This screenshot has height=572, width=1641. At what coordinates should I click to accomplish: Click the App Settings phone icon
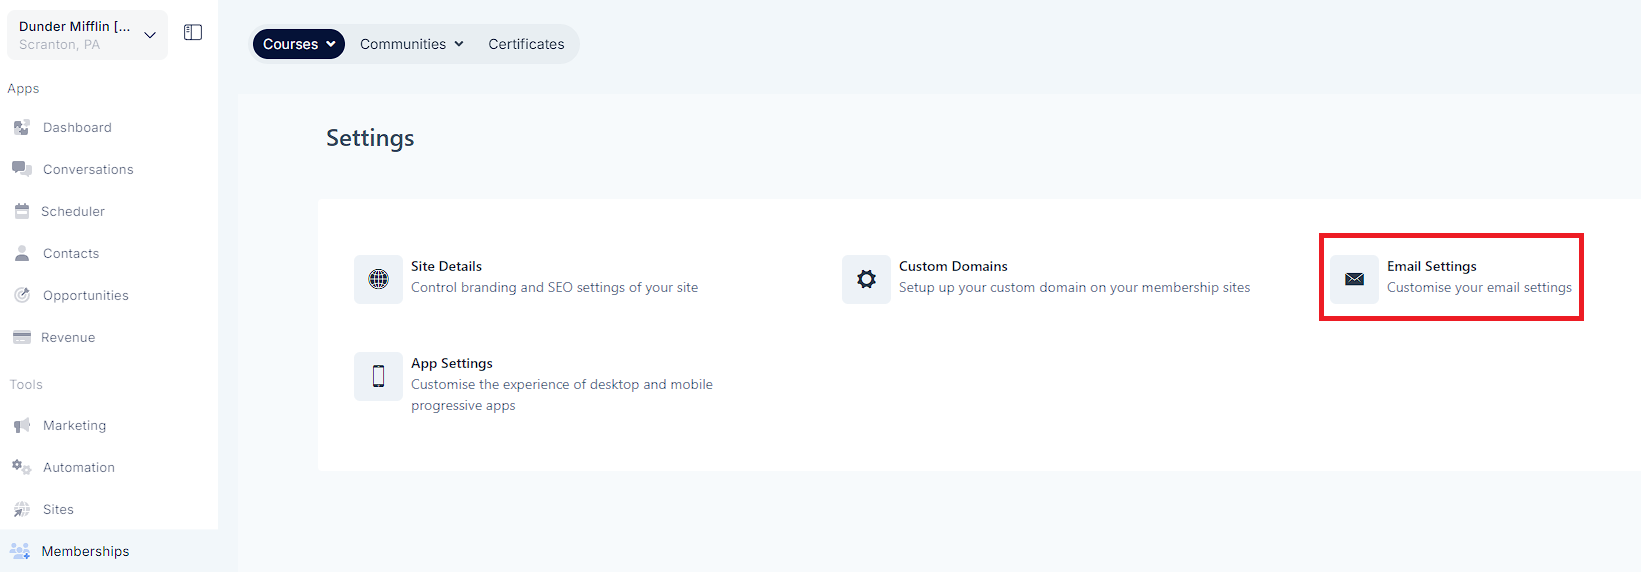[x=378, y=376]
